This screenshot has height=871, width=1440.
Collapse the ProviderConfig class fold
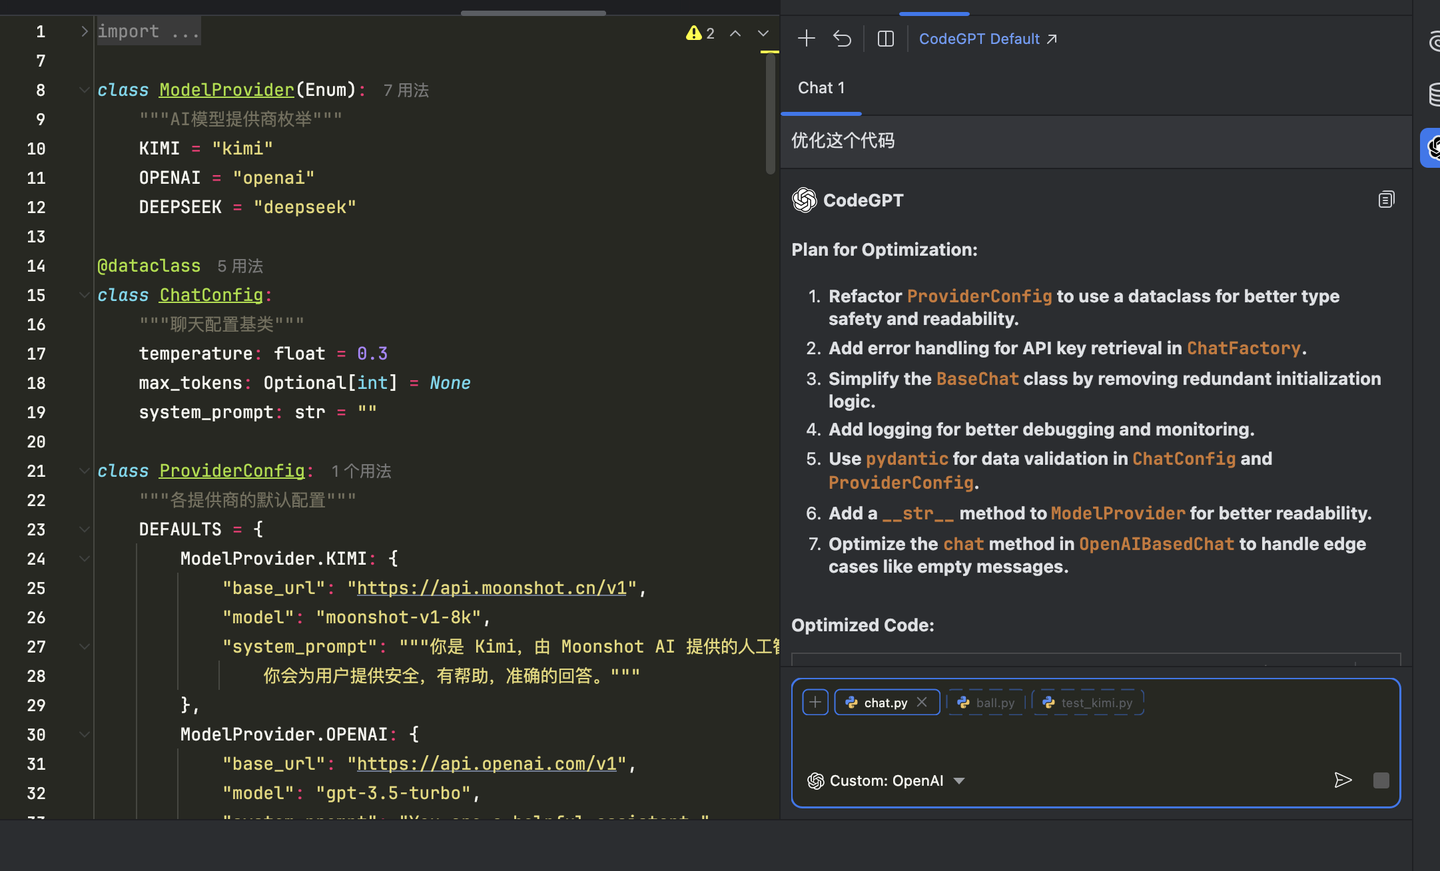tap(84, 471)
